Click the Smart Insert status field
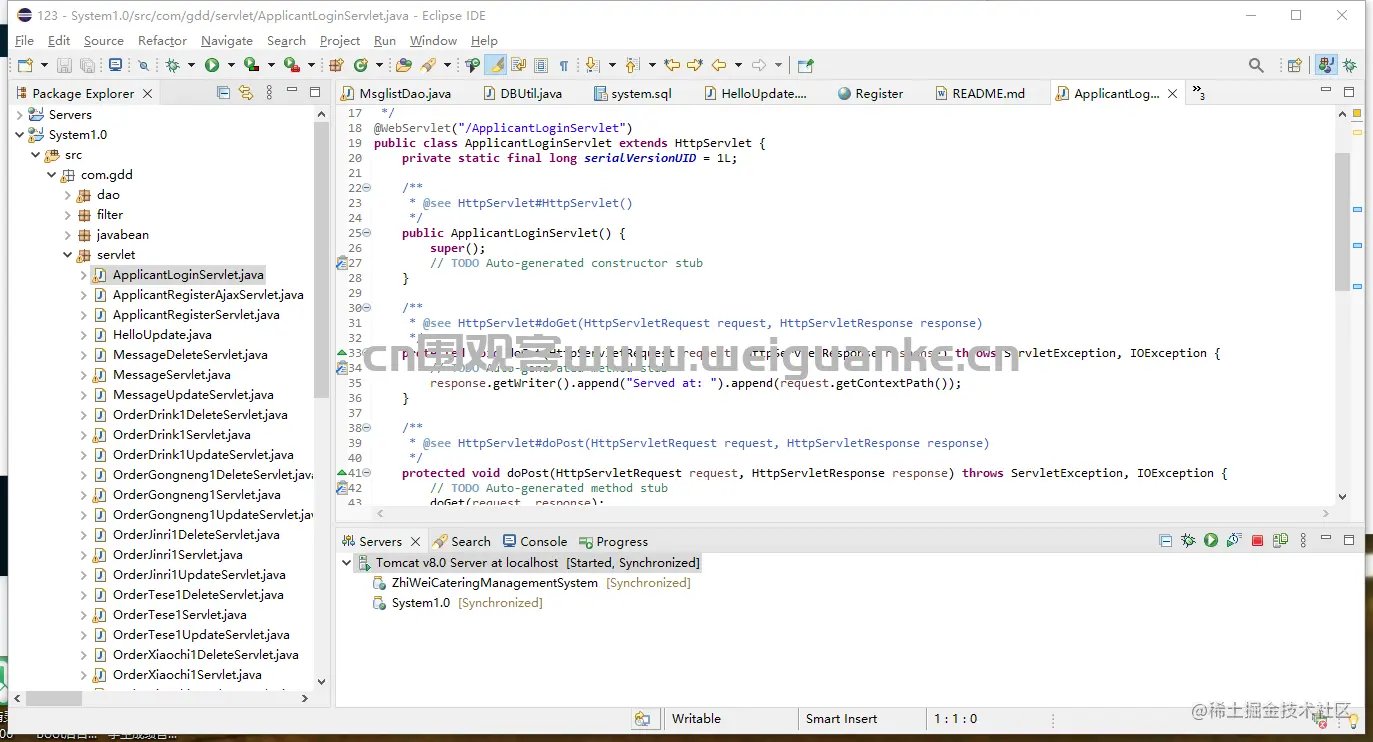 point(842,718)
